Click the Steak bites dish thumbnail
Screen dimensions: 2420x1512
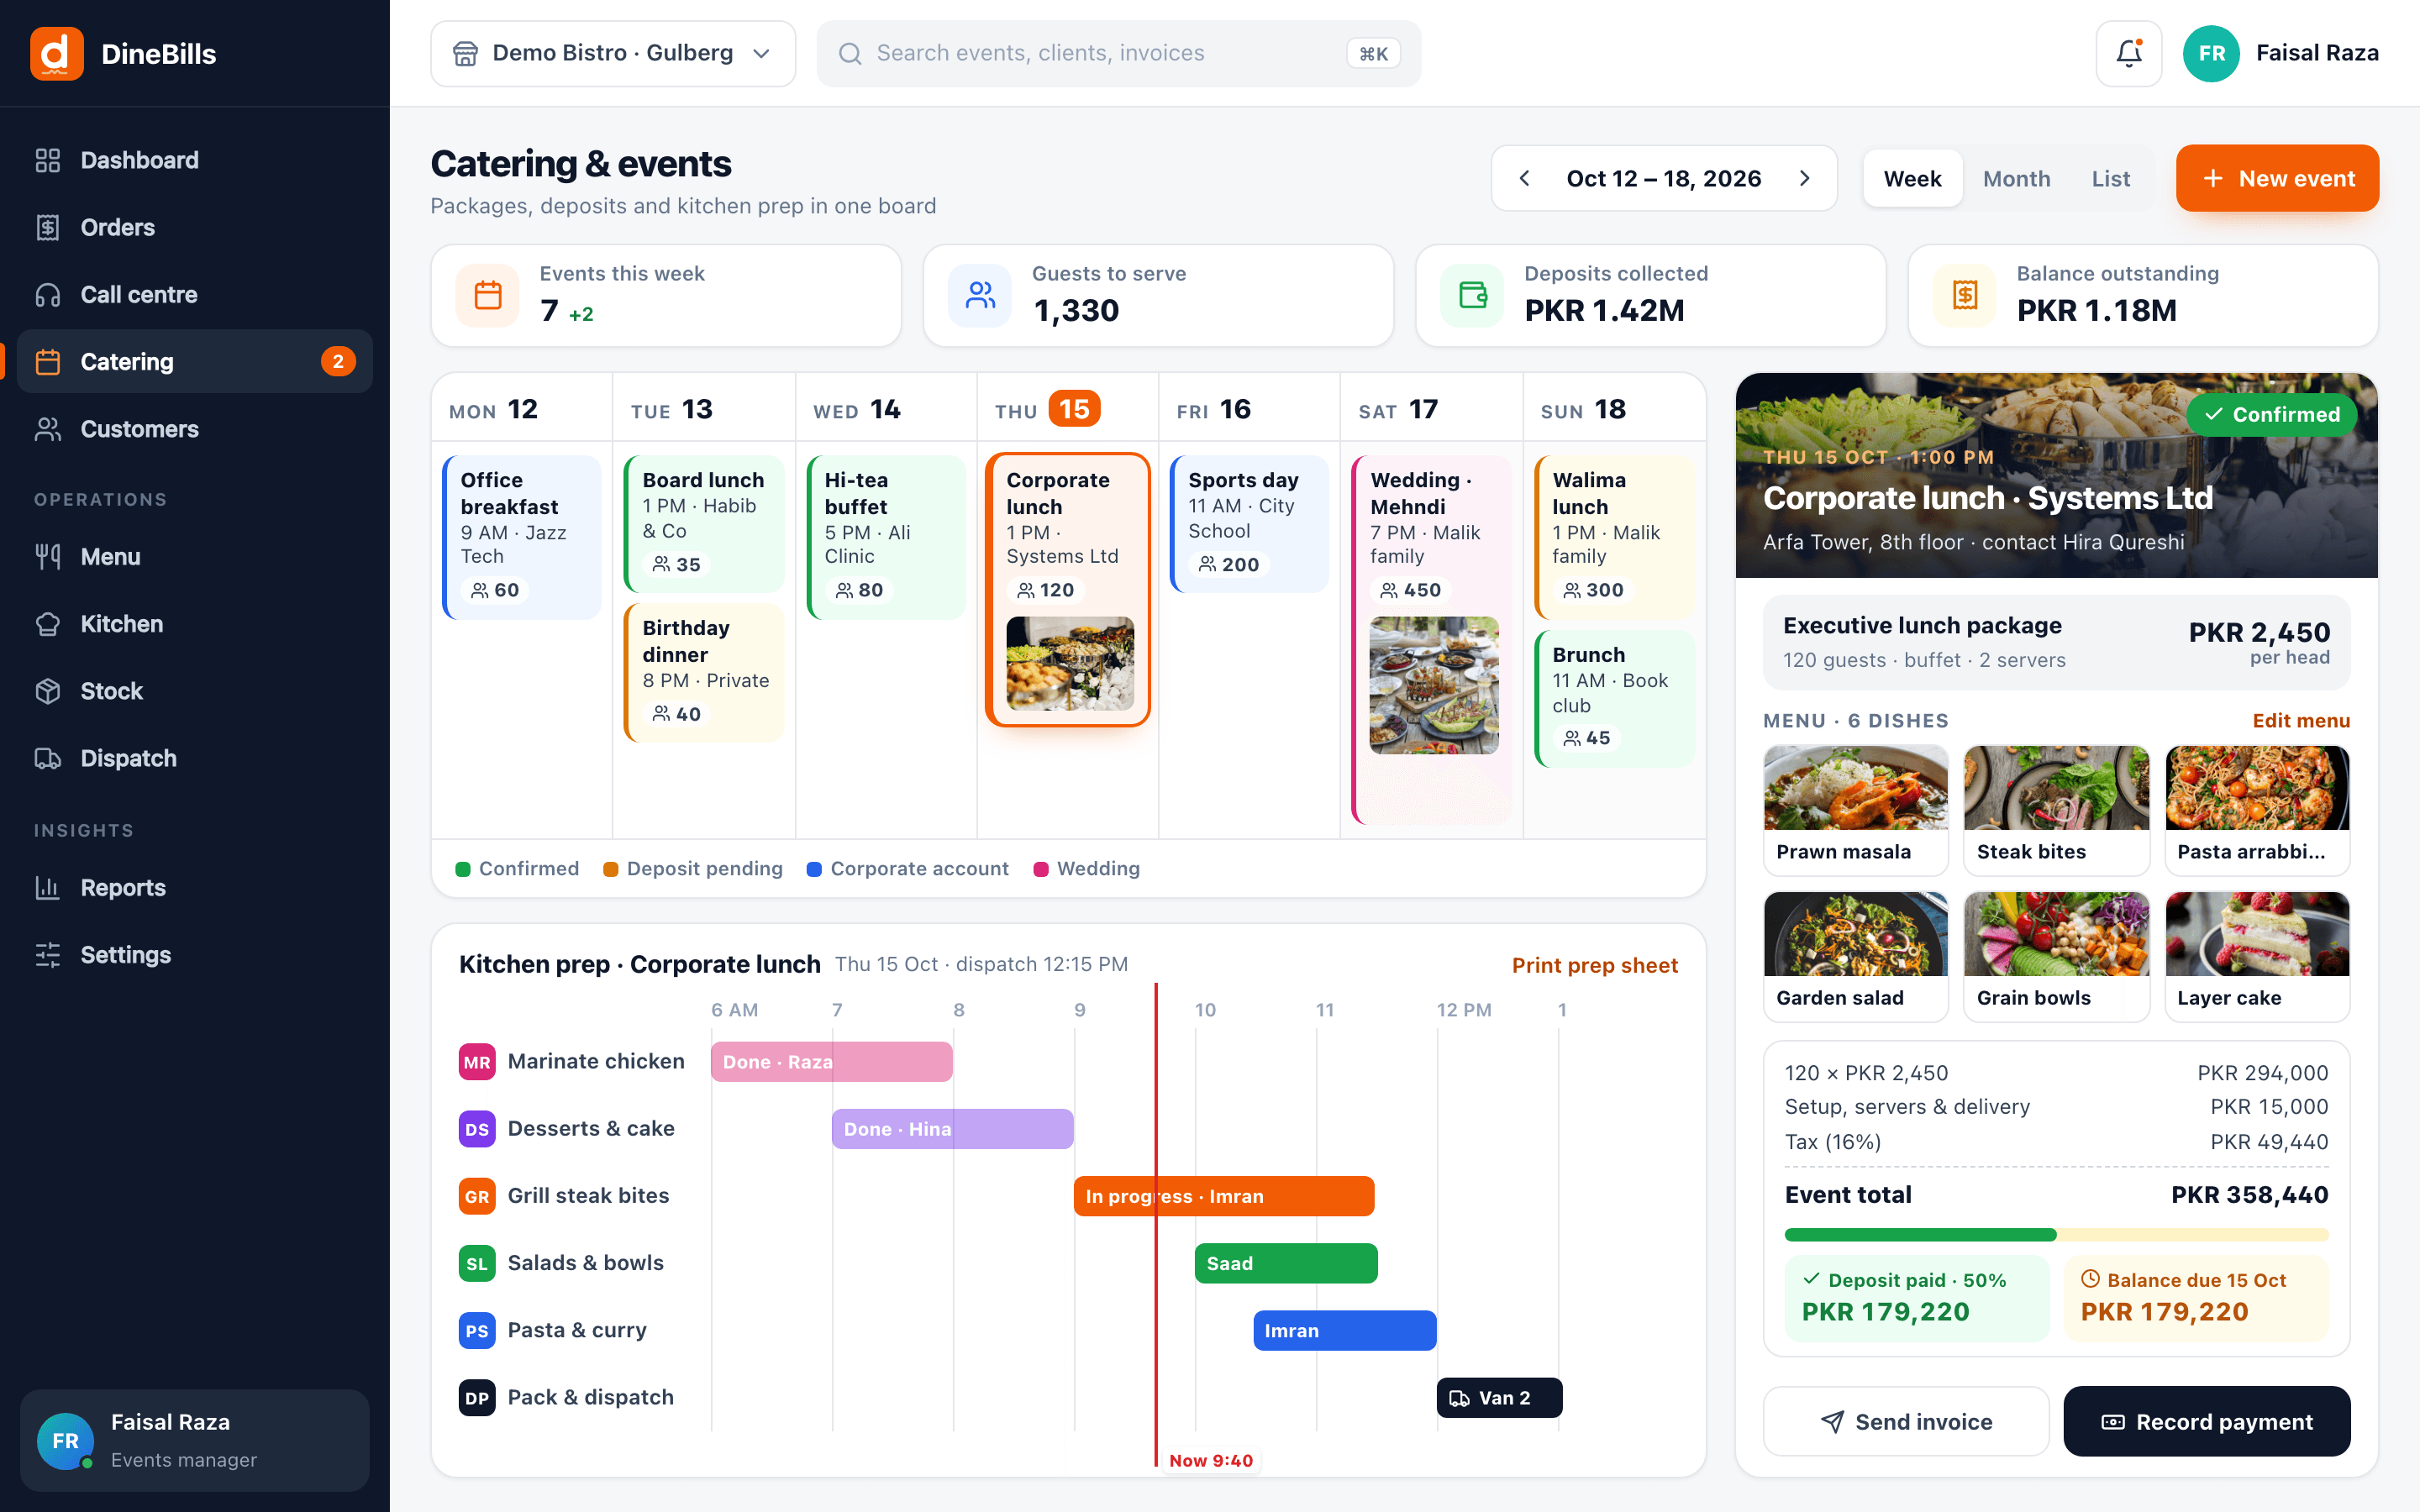pyautogui.click(x=2056, y=788)
